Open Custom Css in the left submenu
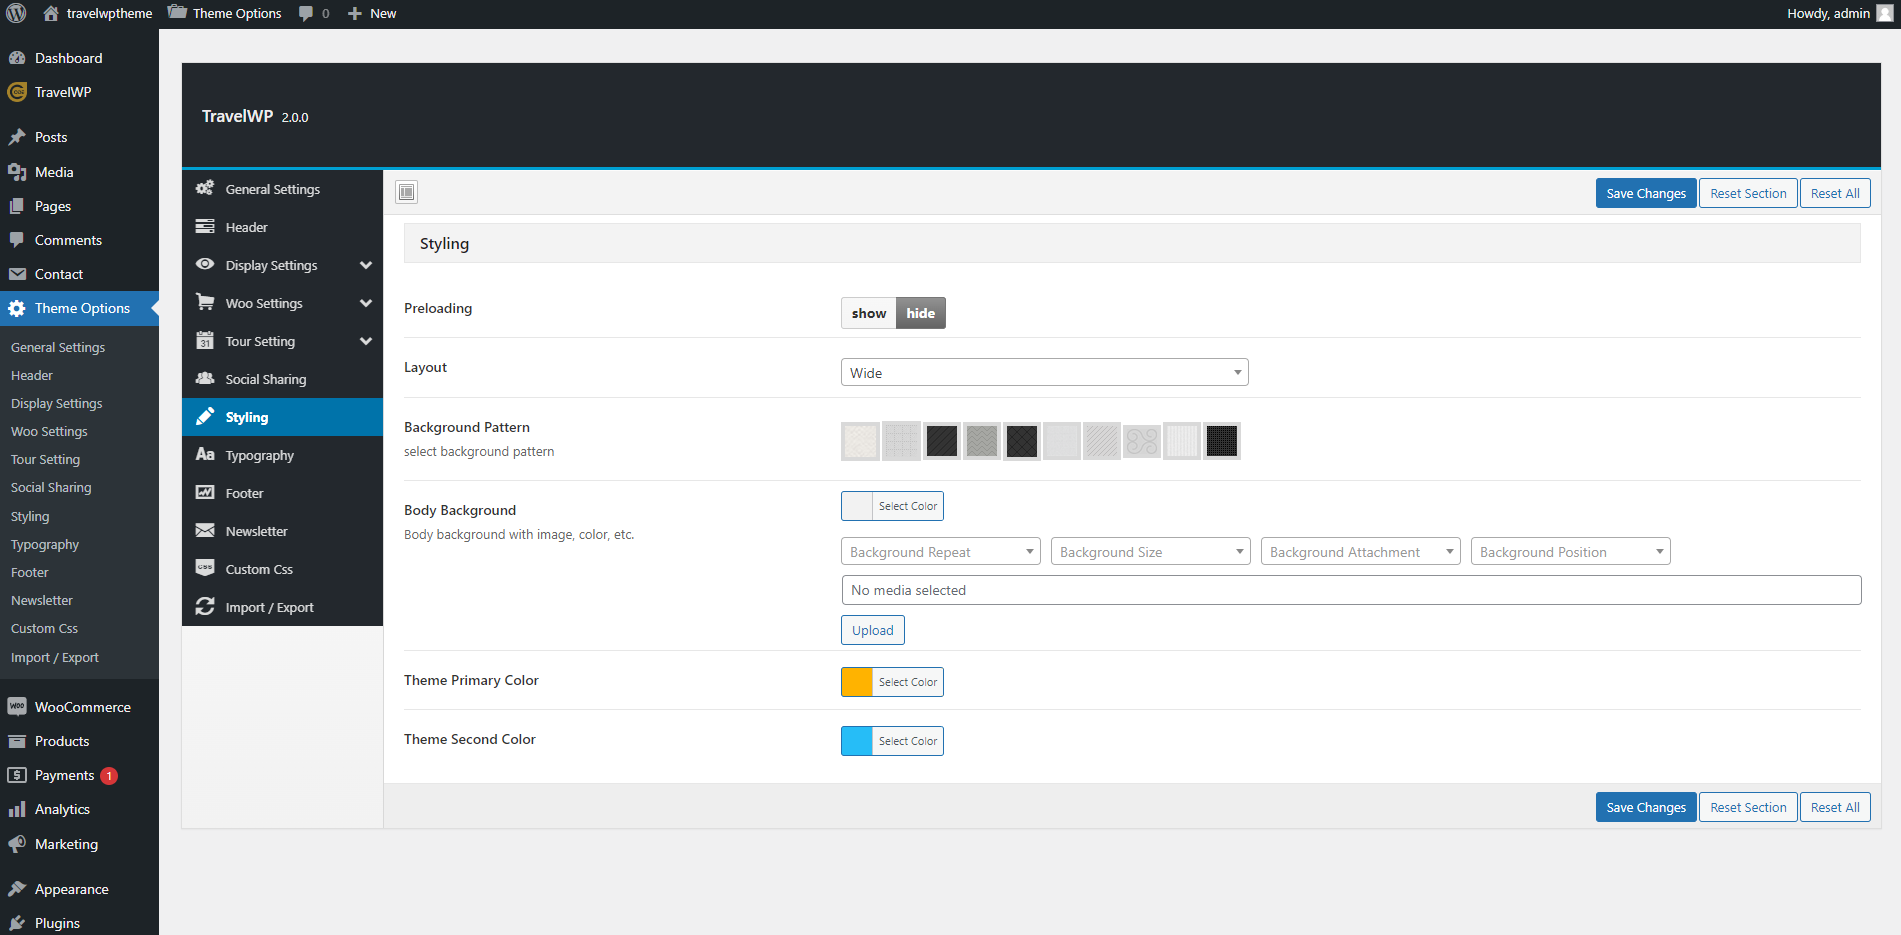This screenshot has width=1901, height=935. click(44, 628)
